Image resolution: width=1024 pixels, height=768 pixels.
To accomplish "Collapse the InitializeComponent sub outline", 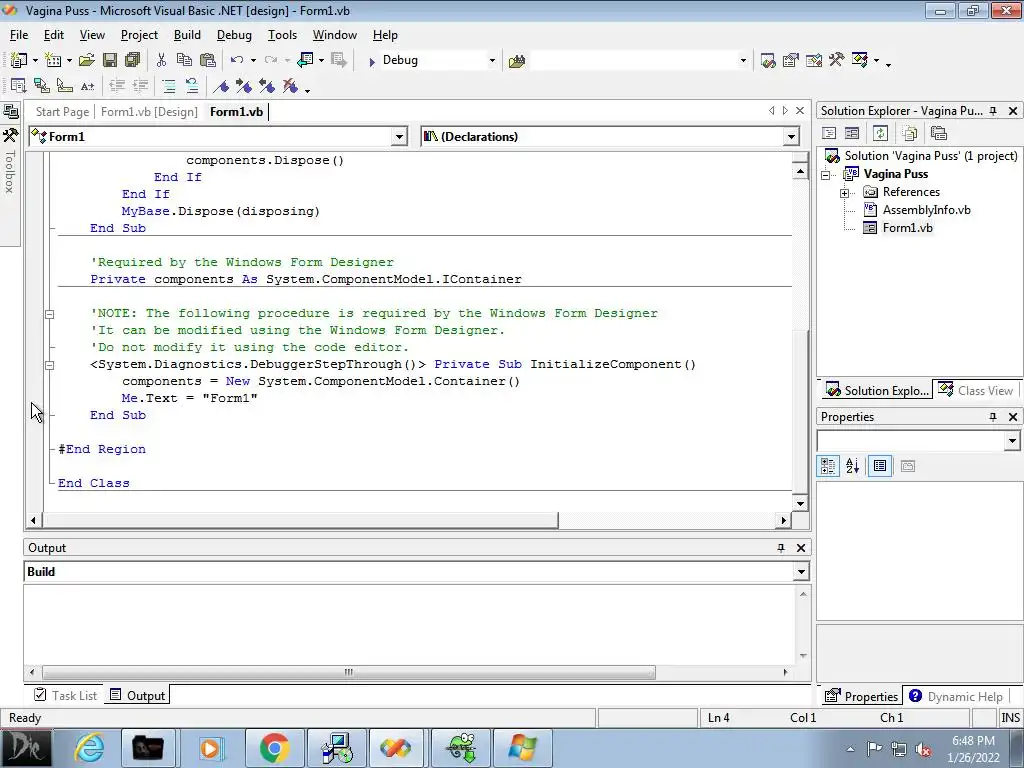I will (x=50, y=365).
